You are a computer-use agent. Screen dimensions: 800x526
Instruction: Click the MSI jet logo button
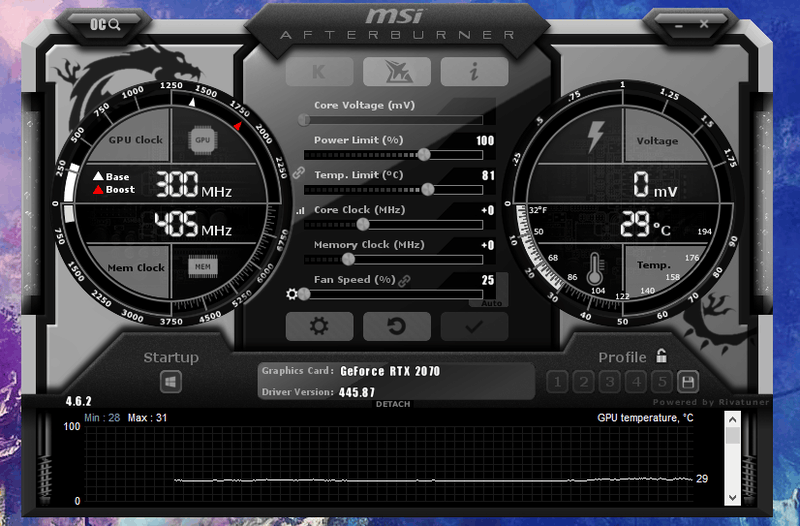pos(396,71)
